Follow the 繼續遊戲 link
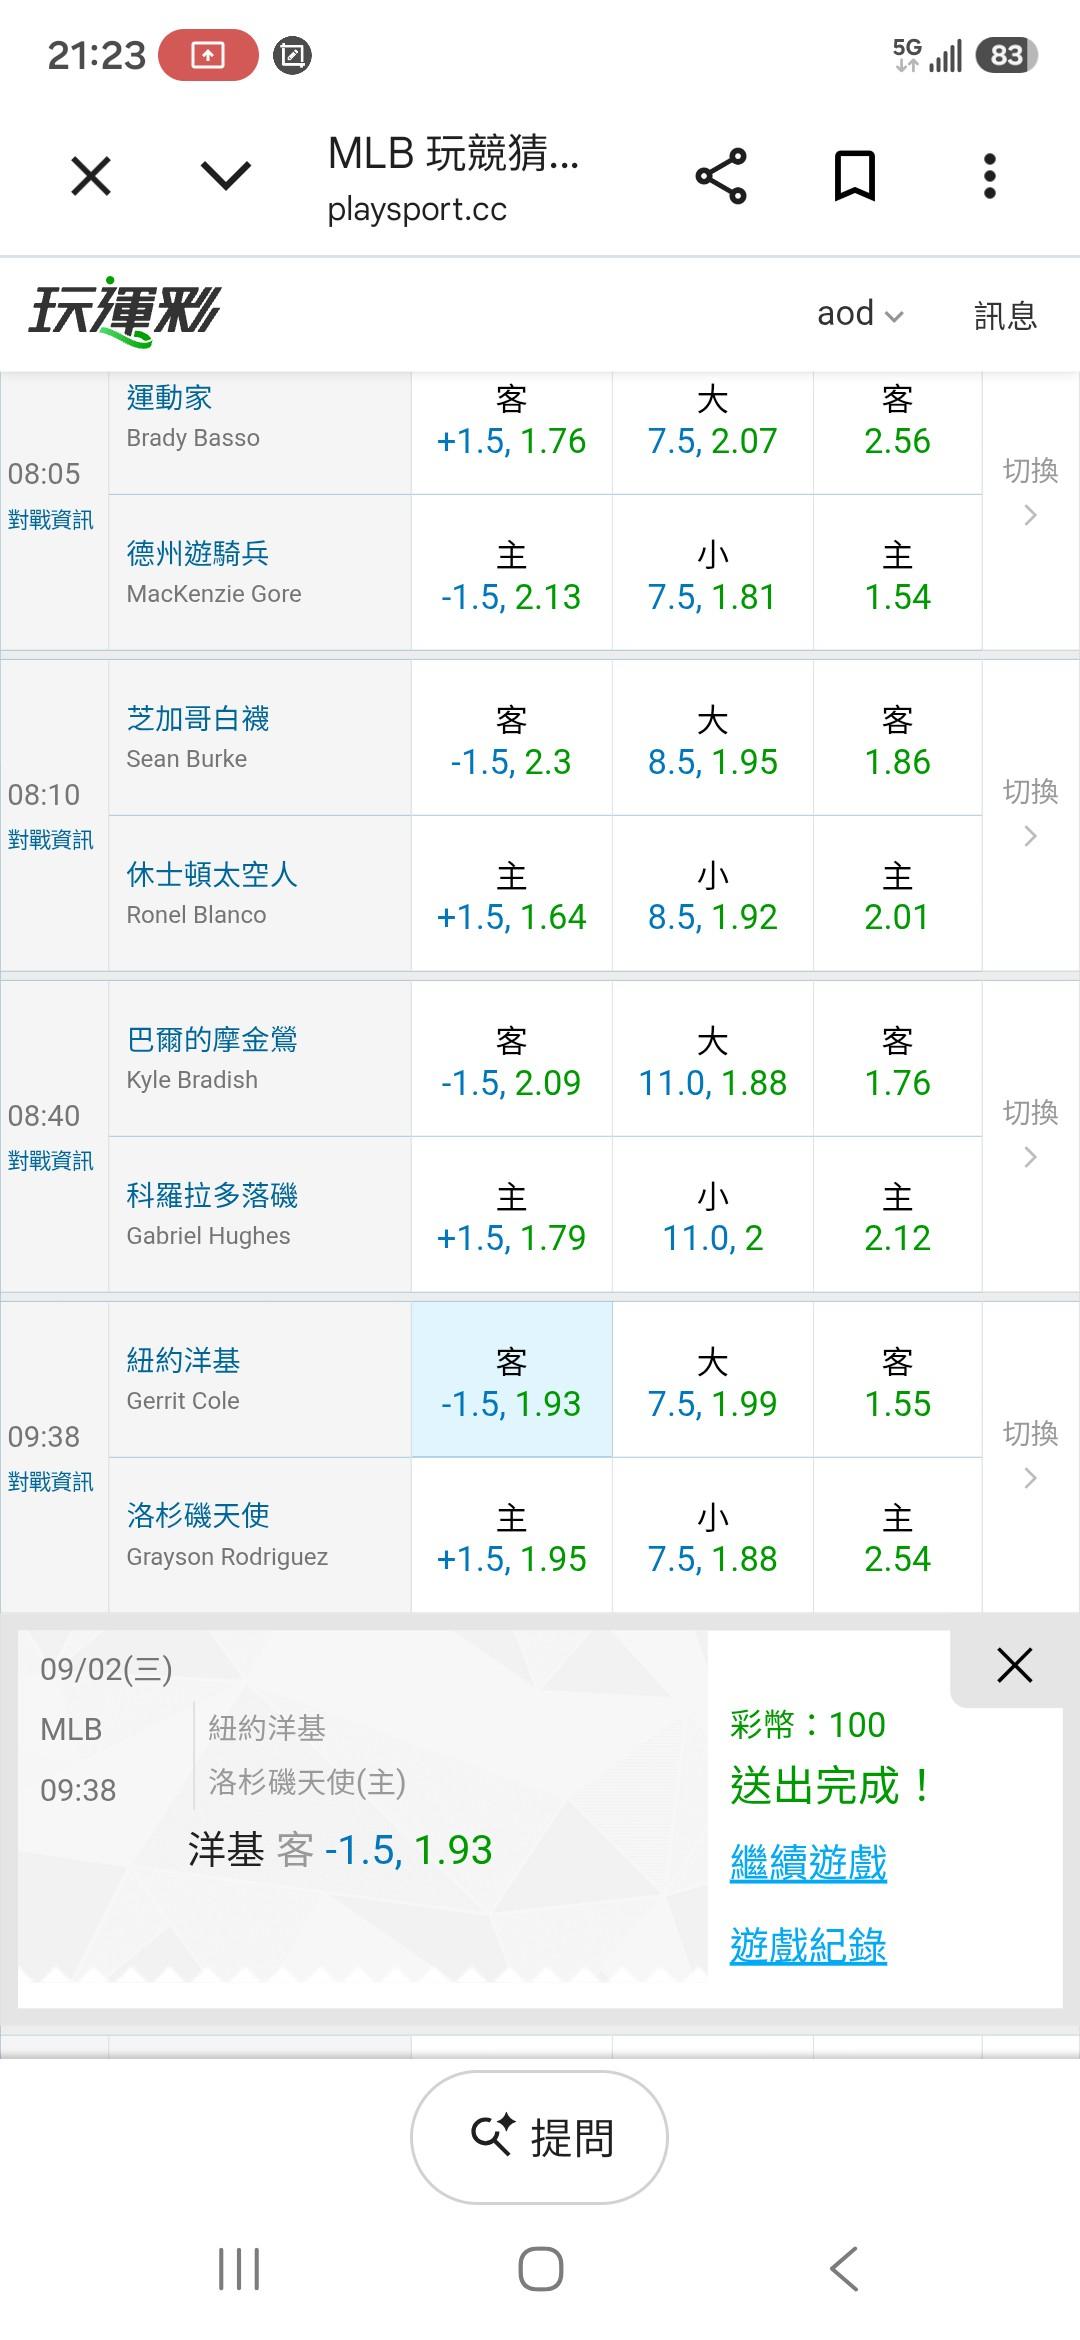 [x=808, y=1863]
